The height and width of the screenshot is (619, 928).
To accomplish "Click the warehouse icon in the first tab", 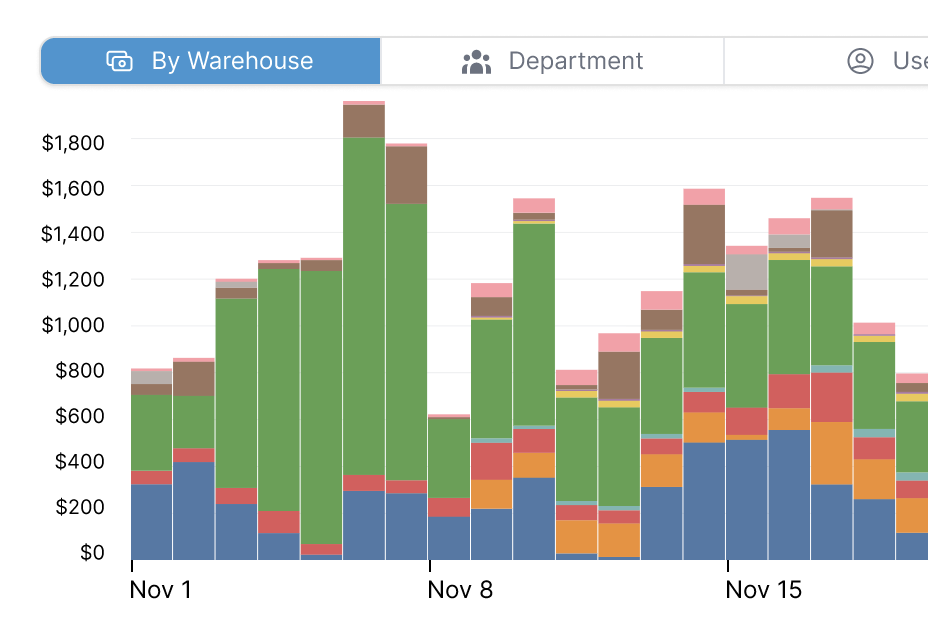I will (x=119, y=61).
